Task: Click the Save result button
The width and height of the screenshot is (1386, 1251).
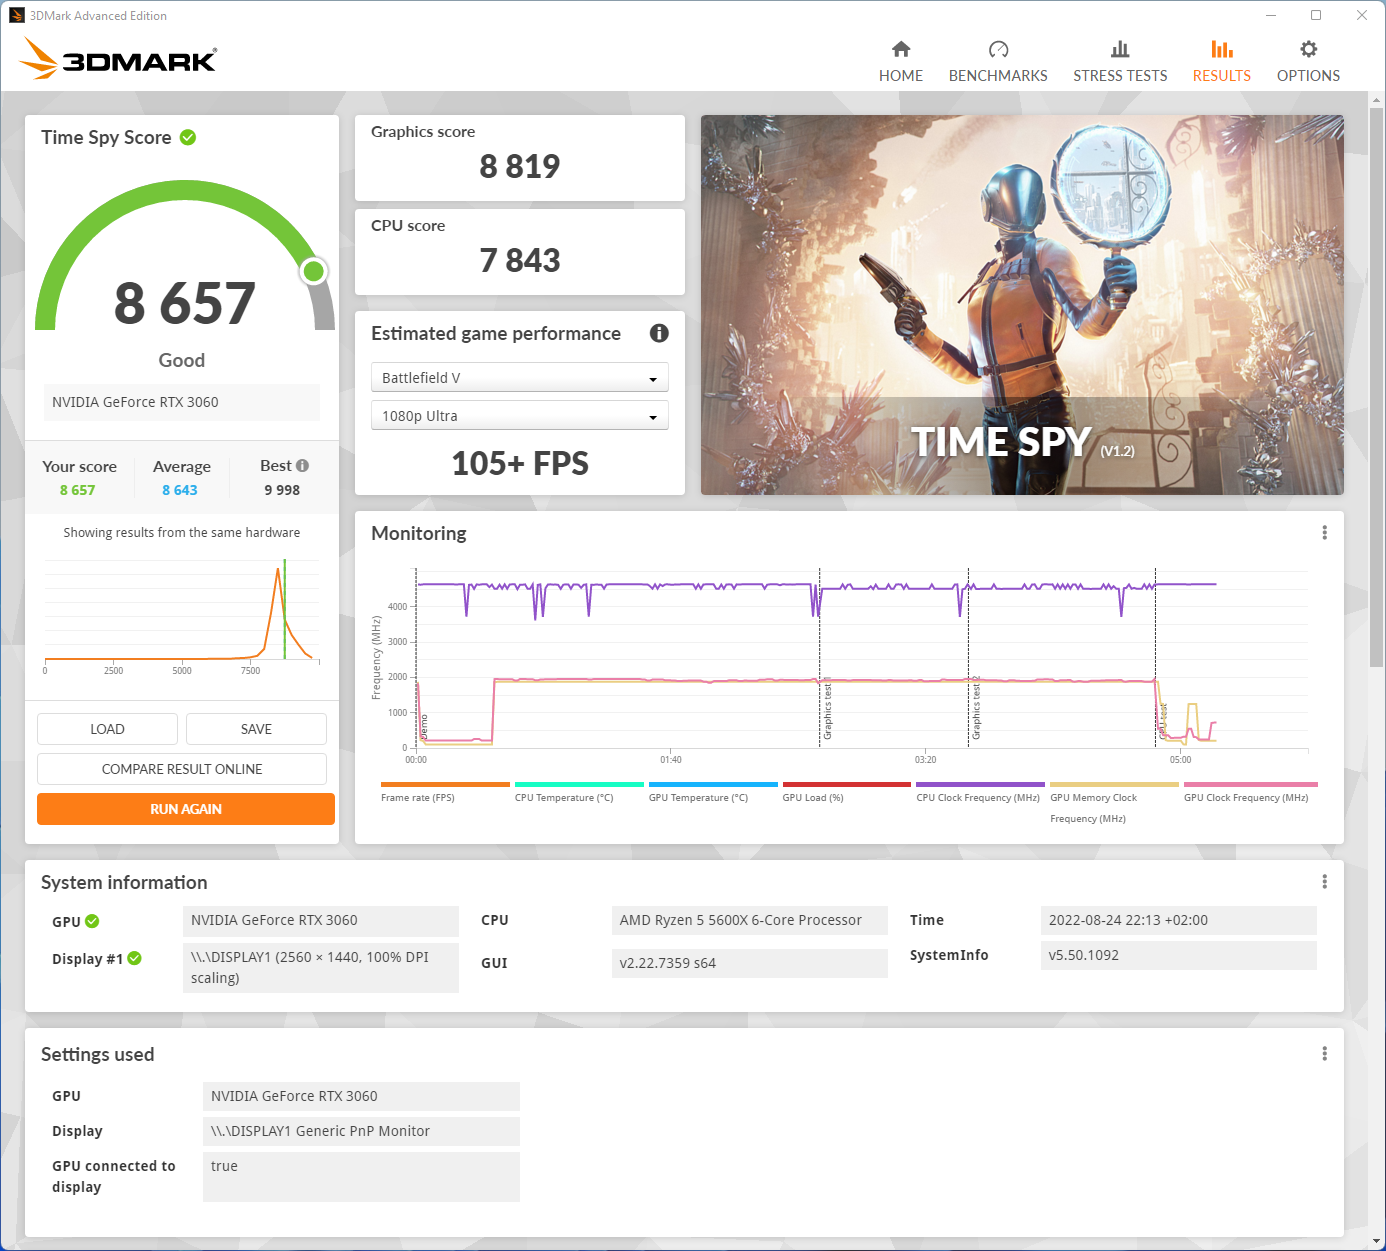Action: (x=256, y=729)
